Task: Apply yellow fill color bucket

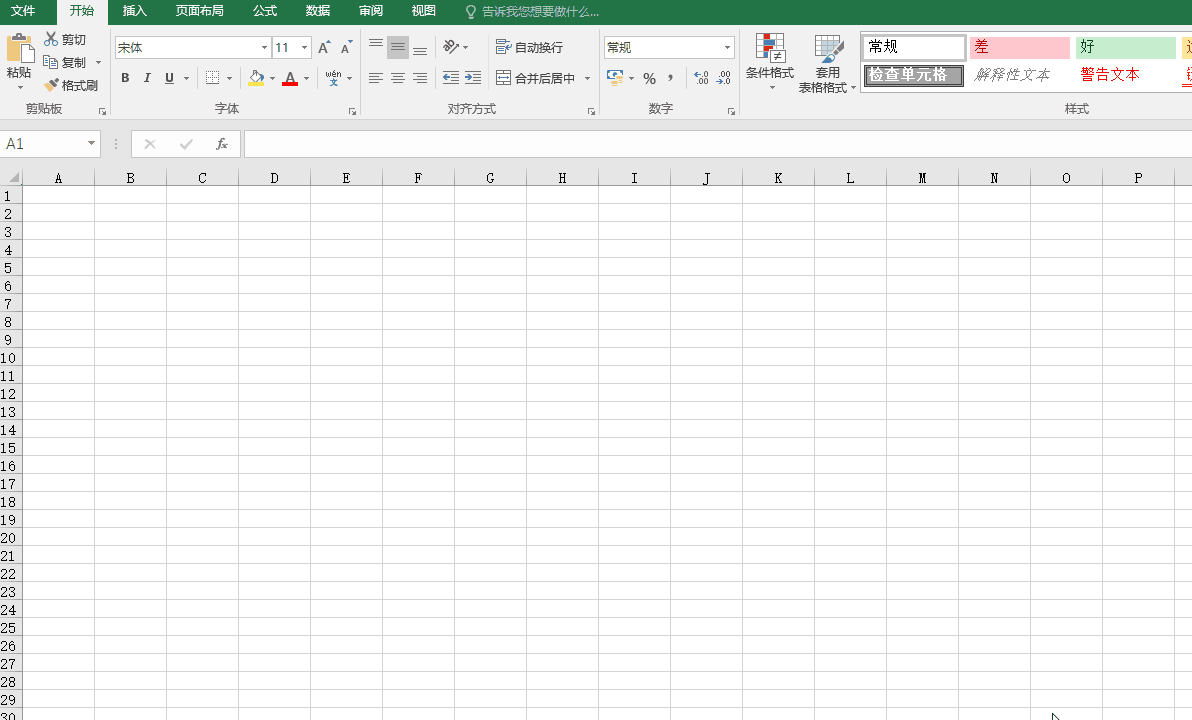Action: point(256,78)
